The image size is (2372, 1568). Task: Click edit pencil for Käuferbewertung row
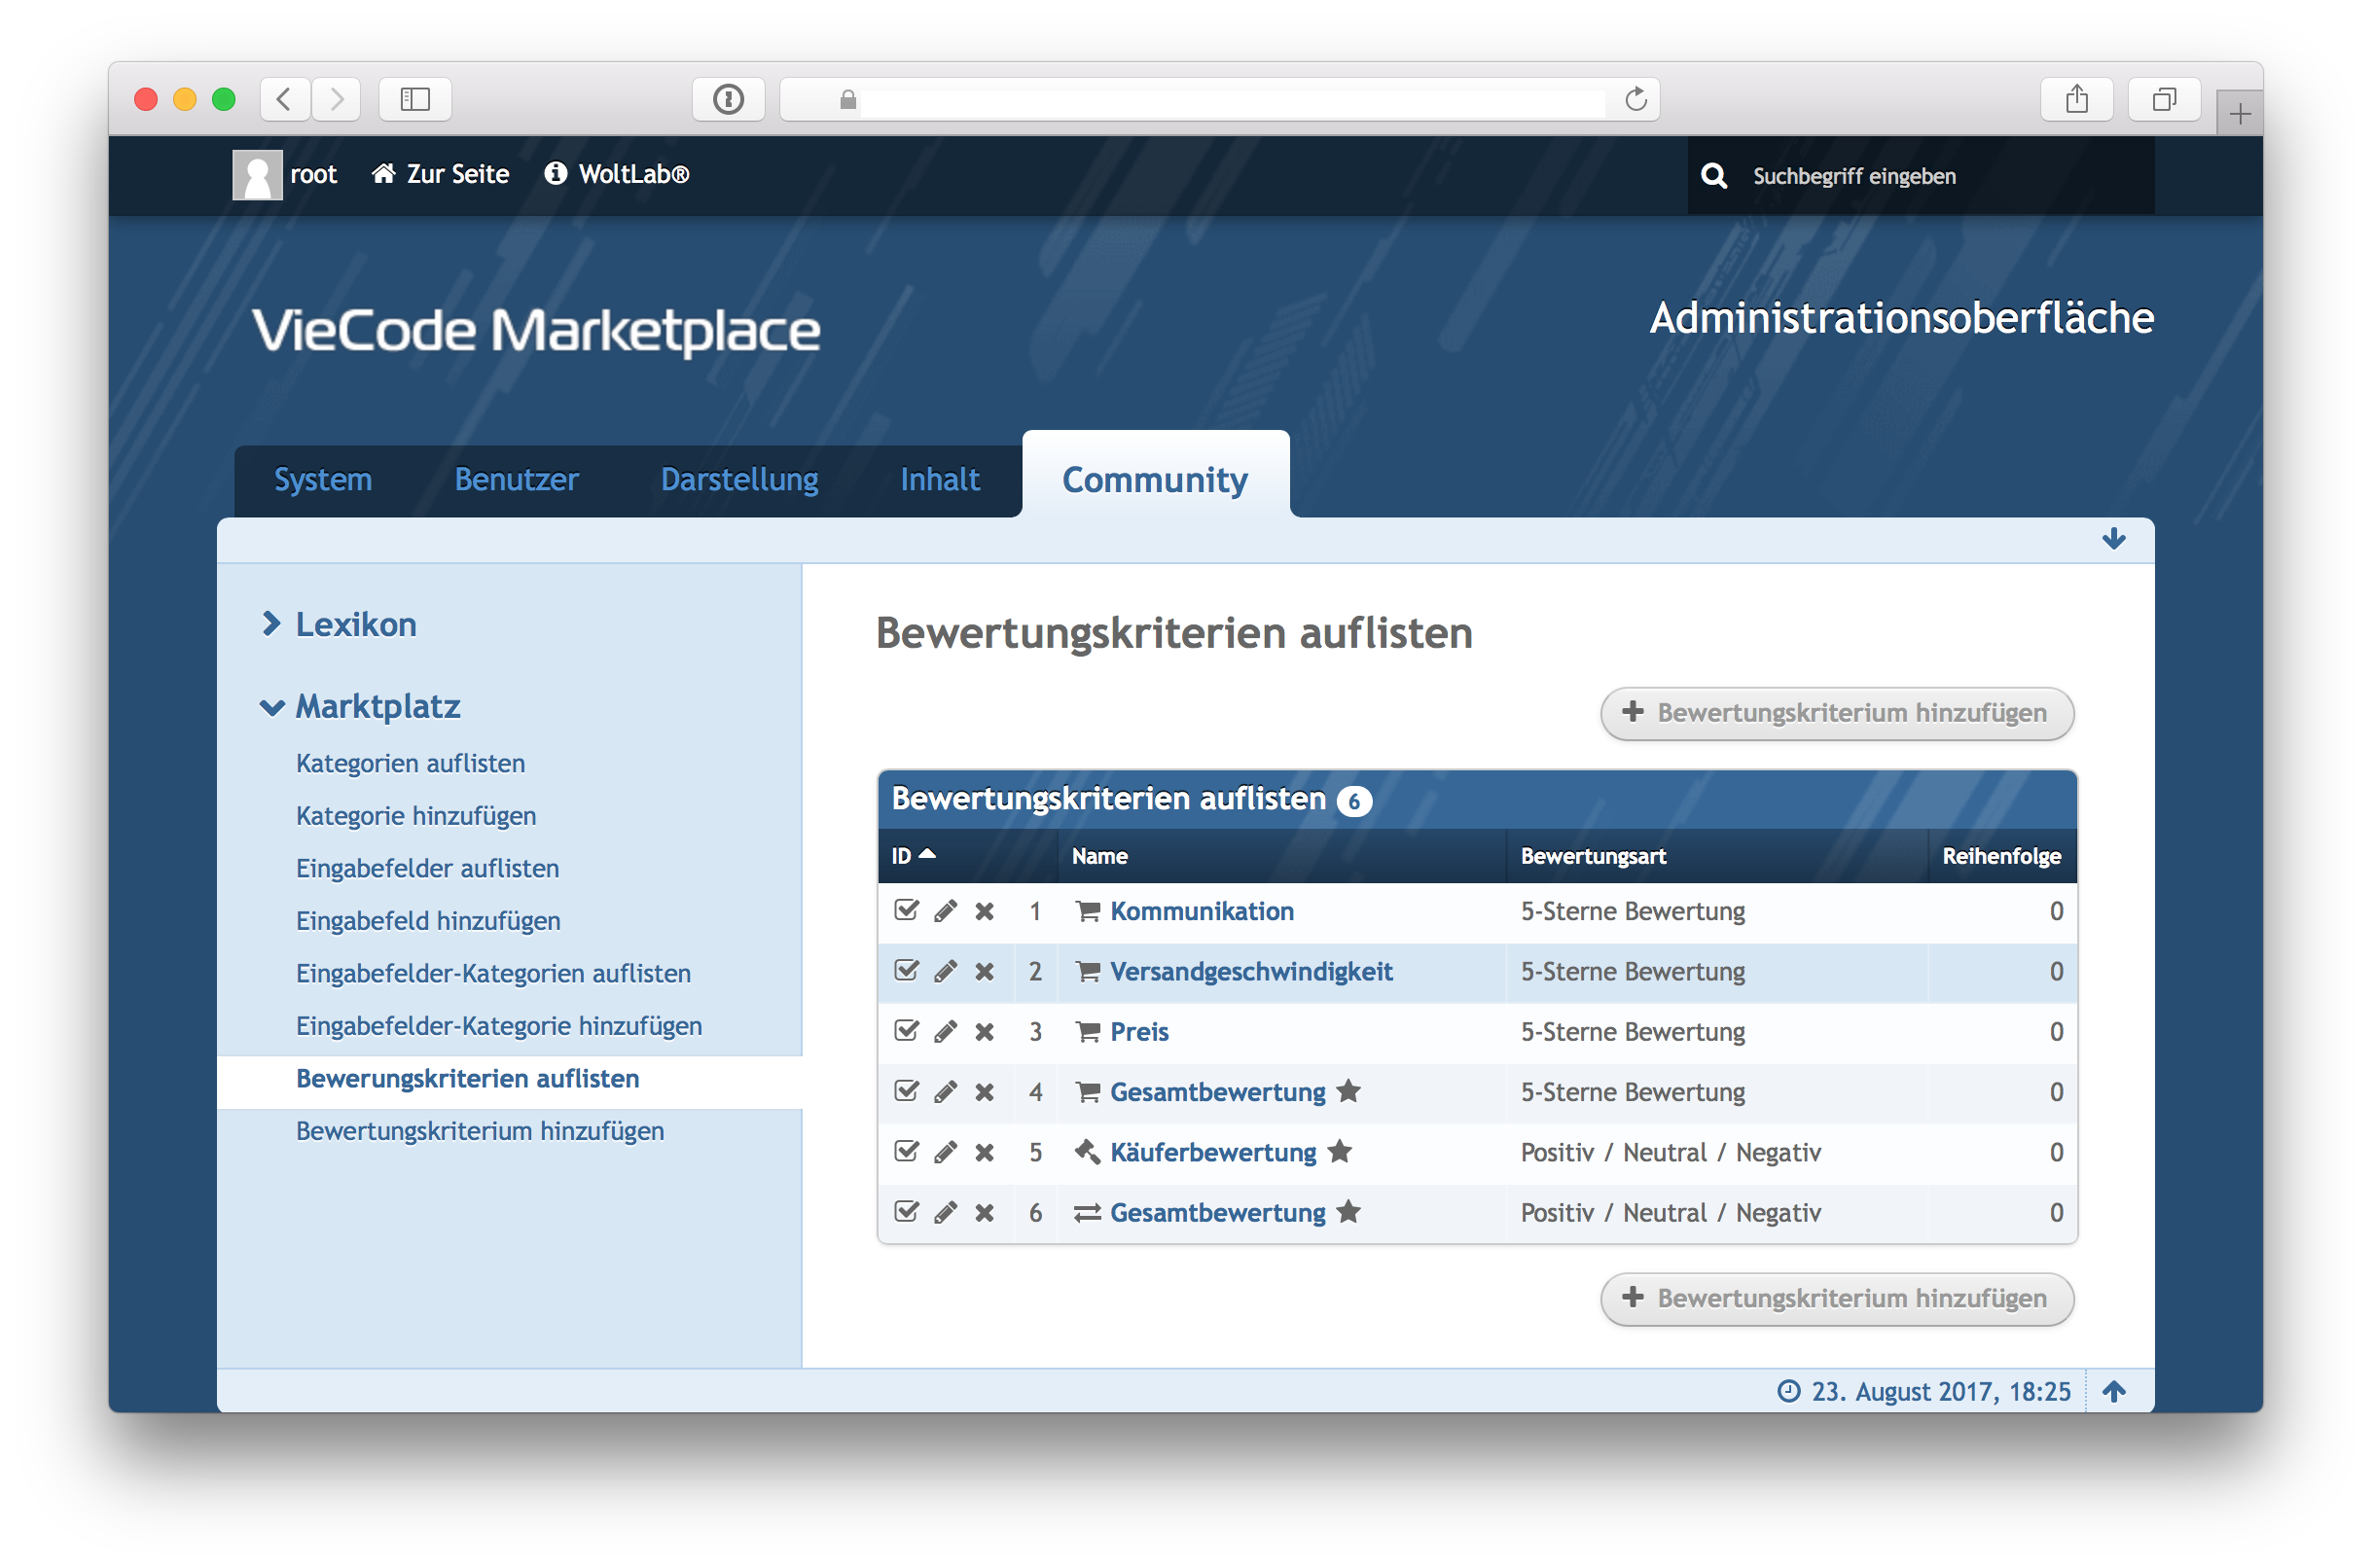945,1152
